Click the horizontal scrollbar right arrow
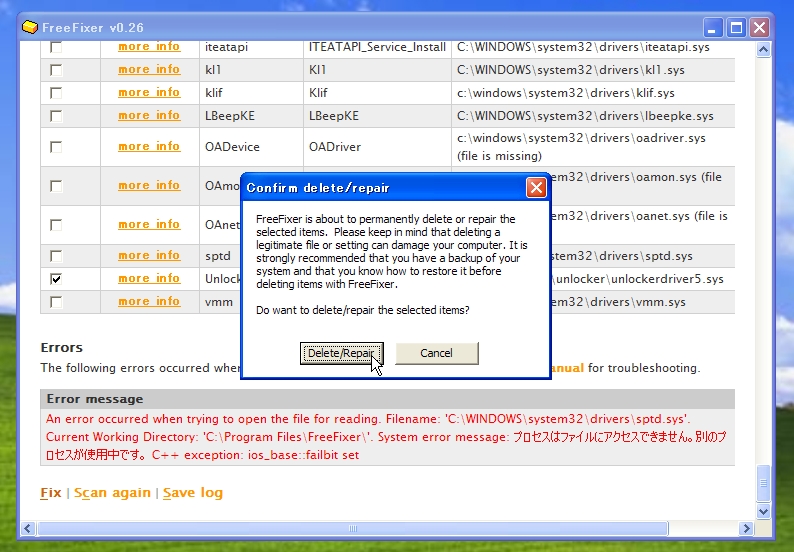The height and width of the screenshot is (552, 794). pyautogui.click(x=745, y=529)
